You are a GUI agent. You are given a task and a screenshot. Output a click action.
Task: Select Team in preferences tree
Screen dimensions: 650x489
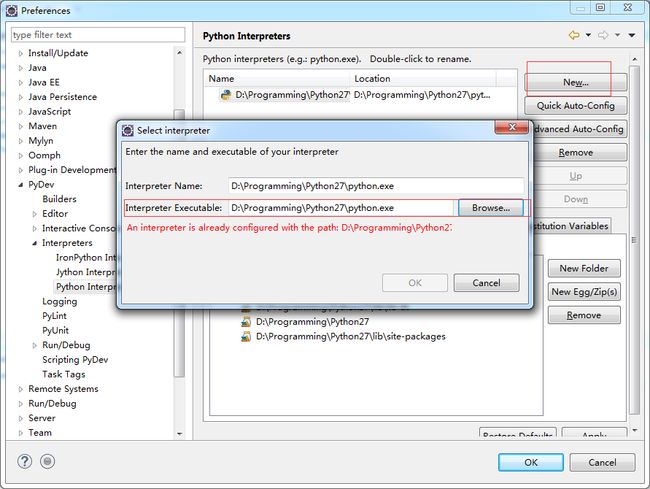40,433
